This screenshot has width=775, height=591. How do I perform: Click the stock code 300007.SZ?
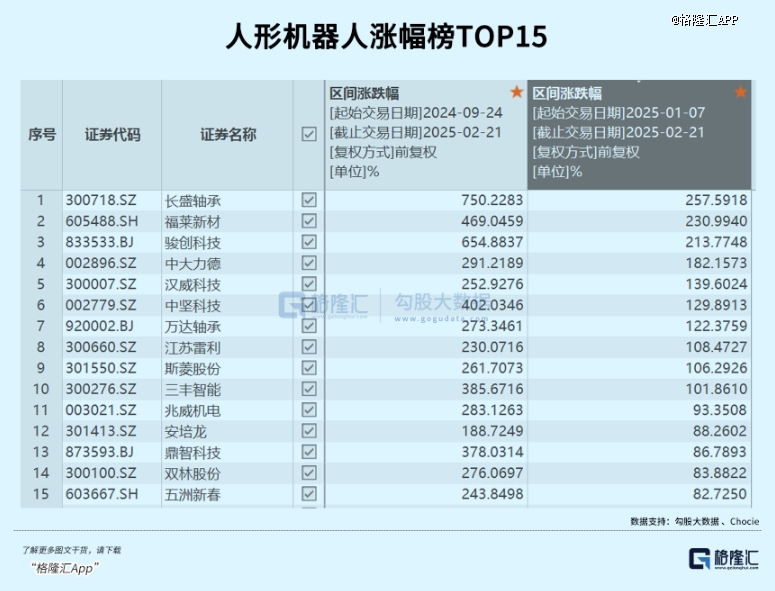click(x=101, y=284)
